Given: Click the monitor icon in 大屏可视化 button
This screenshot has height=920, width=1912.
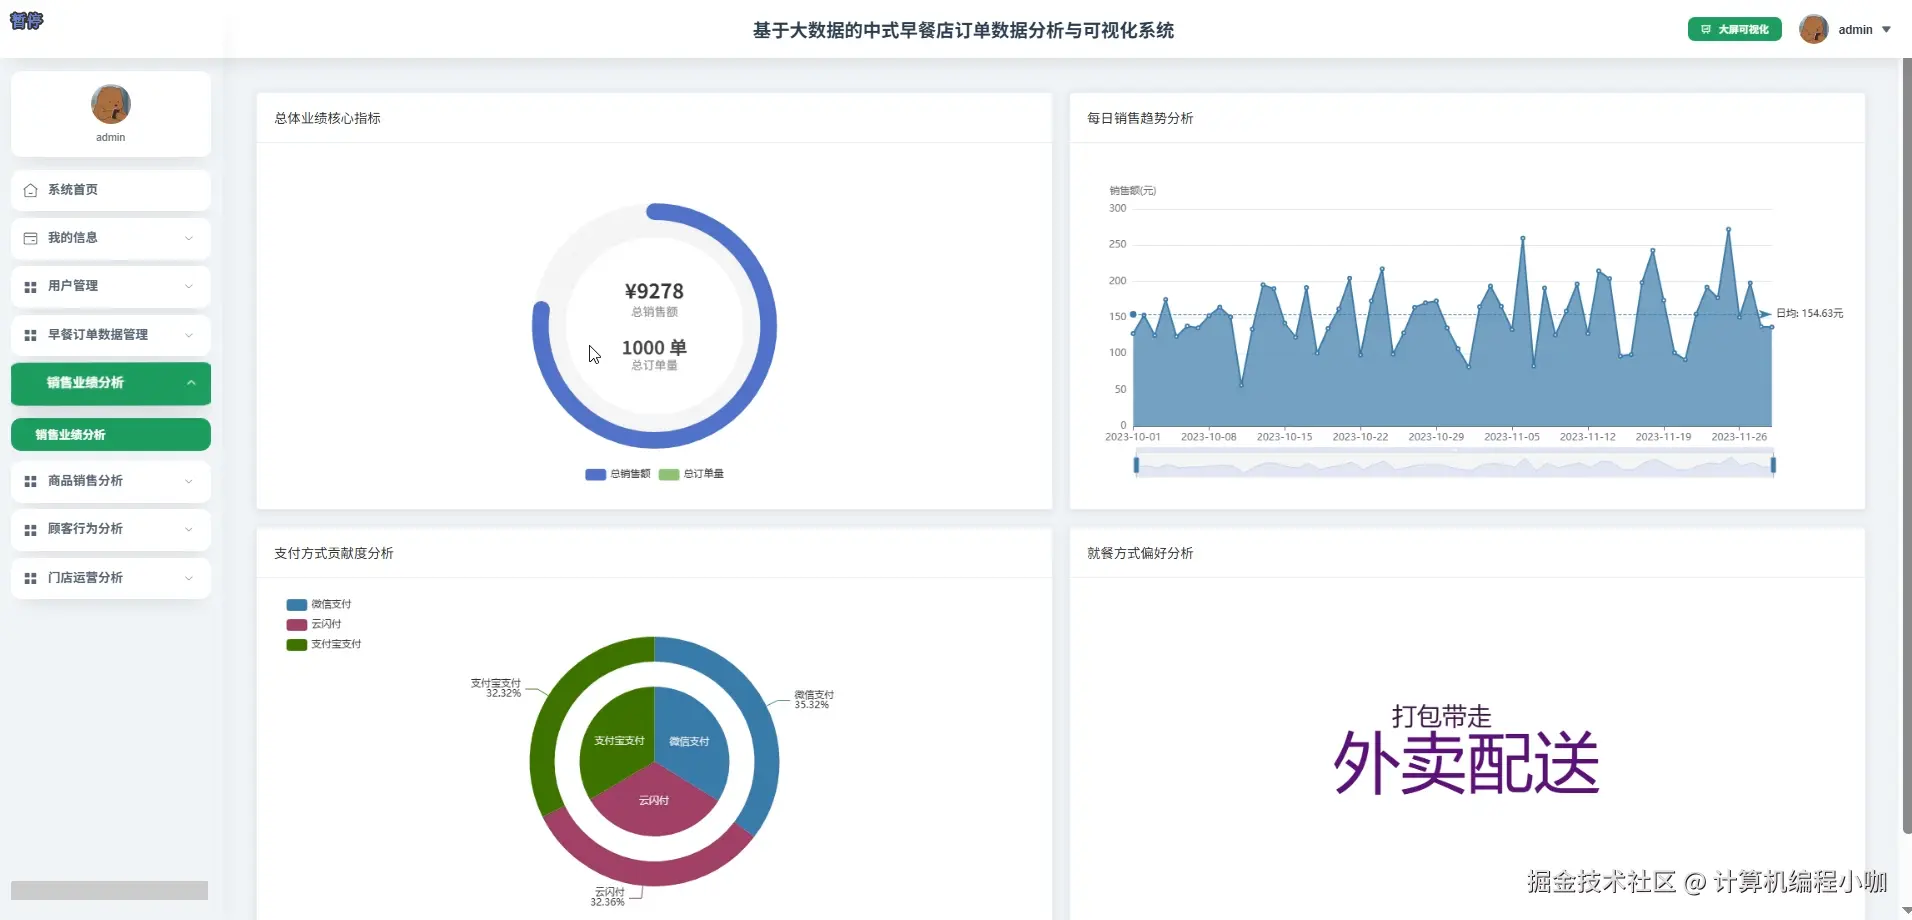Looking at the screenshot, I should point(1706,30).
